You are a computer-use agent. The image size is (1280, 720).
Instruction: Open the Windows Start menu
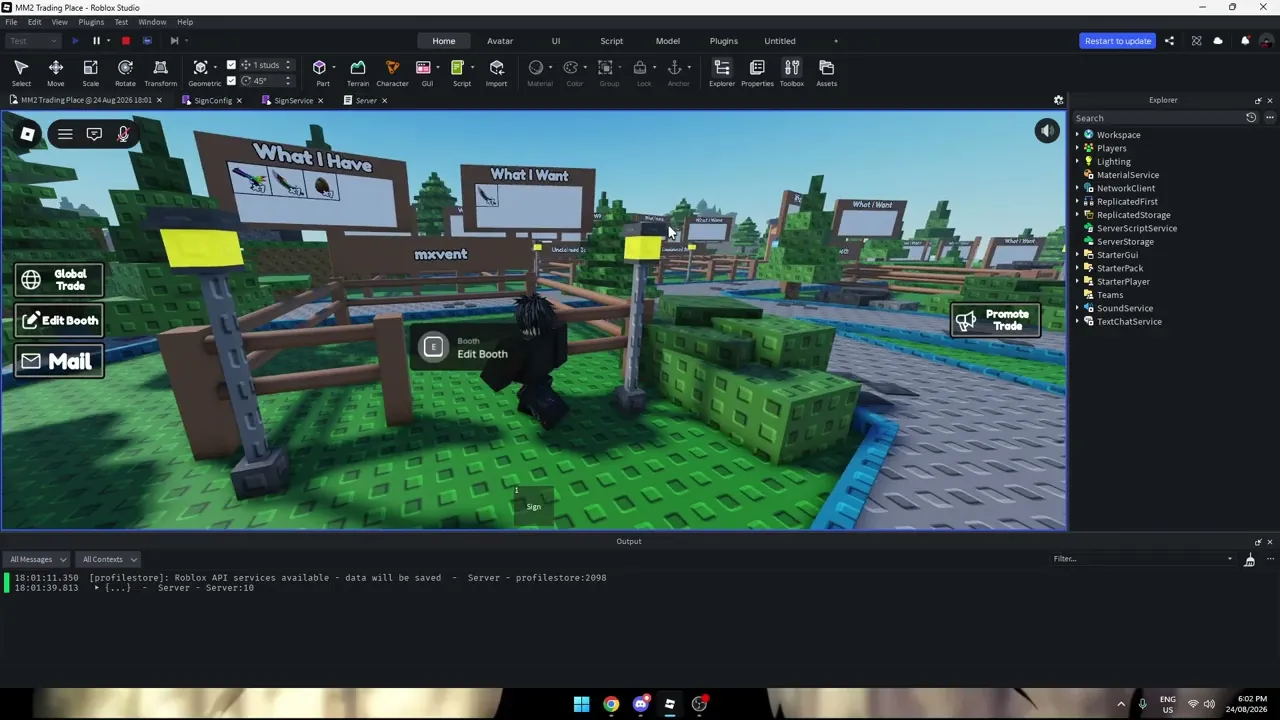(x=581, y=704)
